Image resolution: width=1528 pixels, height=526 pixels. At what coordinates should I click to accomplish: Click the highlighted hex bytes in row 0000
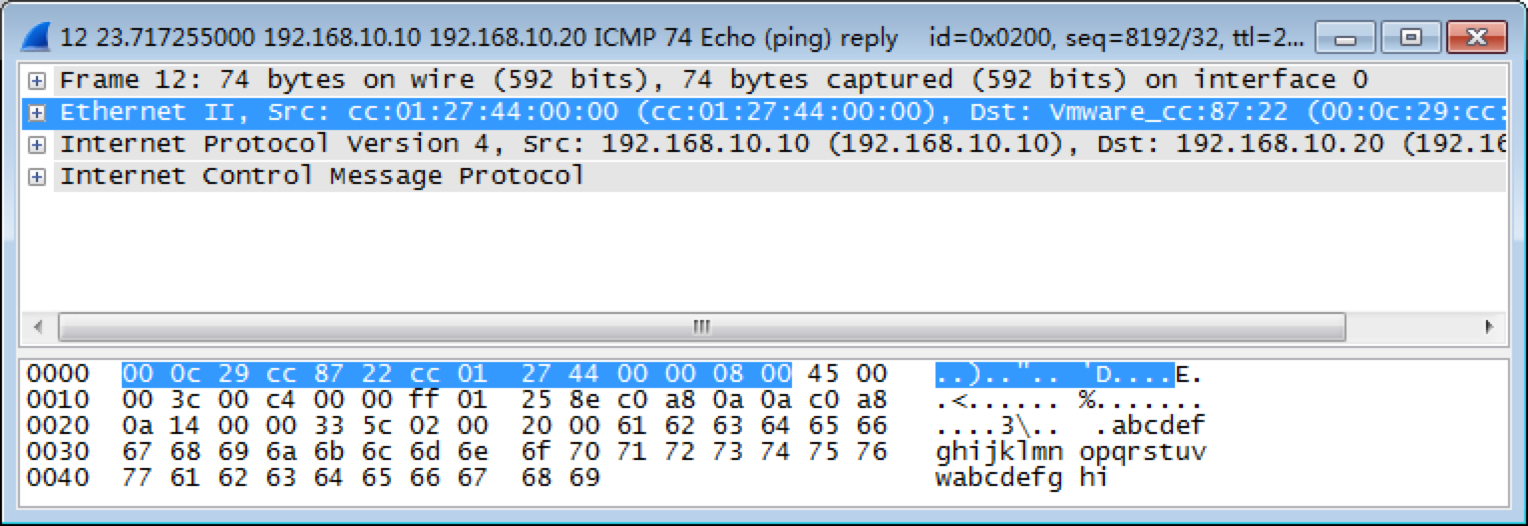point(457,374)
